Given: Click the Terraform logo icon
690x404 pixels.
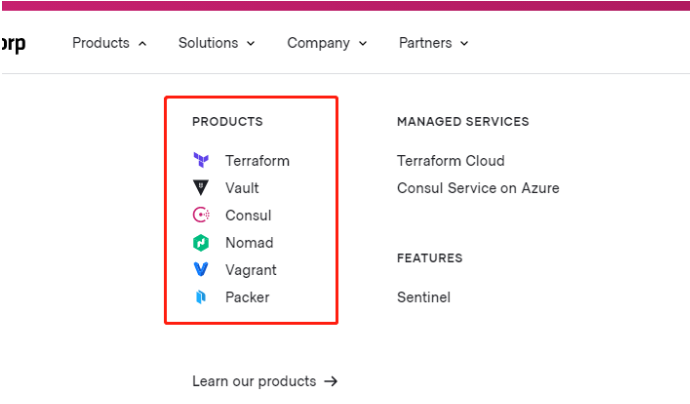Looking at the screenshot, I should coord(201,160).
